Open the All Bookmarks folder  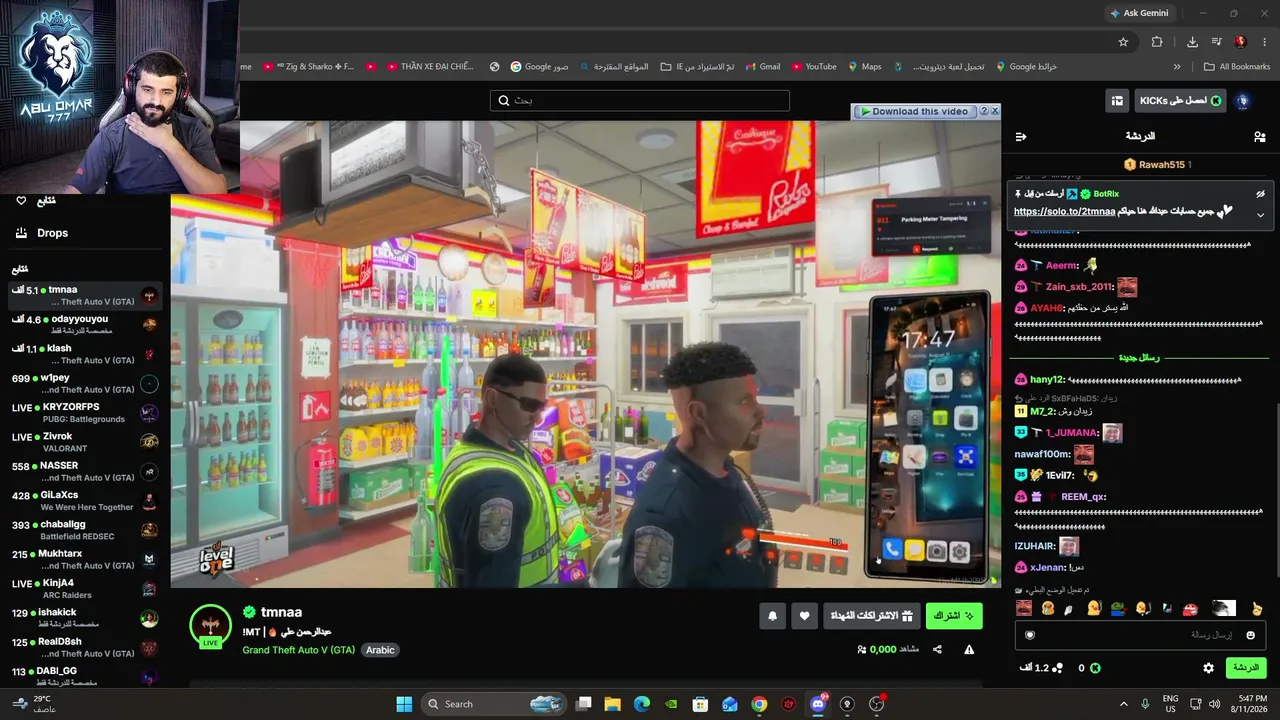(1237, 67)
